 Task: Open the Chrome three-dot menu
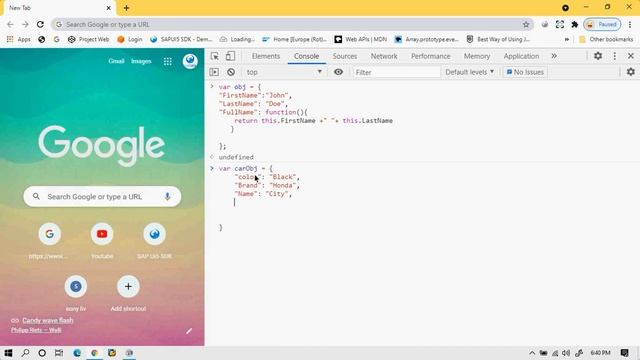click(x=630, y=24)
